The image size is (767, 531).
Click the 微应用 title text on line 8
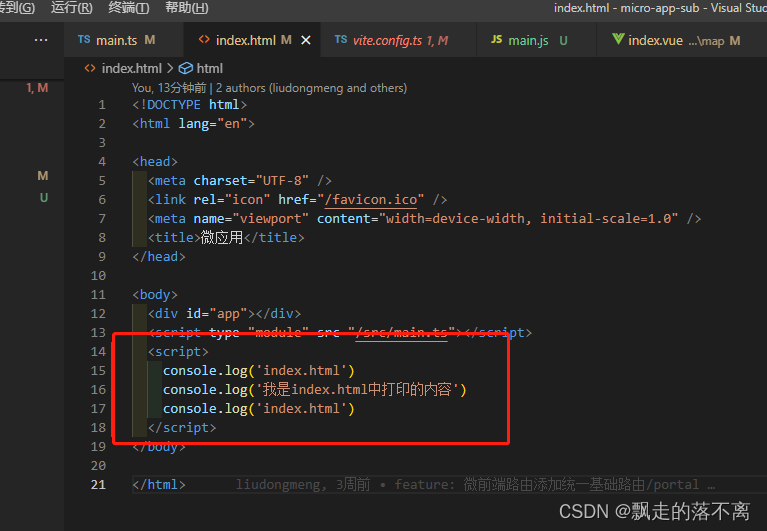[x=222, y=238]
